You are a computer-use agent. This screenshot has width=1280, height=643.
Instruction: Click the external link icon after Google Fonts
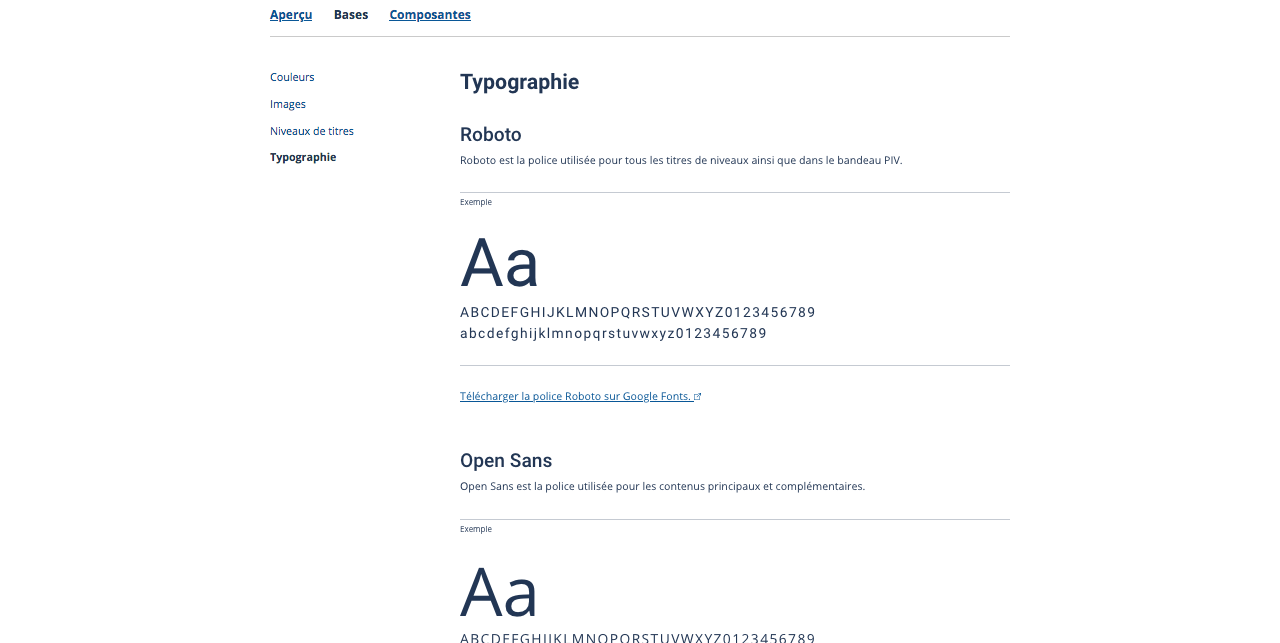(x=698, y=397)
